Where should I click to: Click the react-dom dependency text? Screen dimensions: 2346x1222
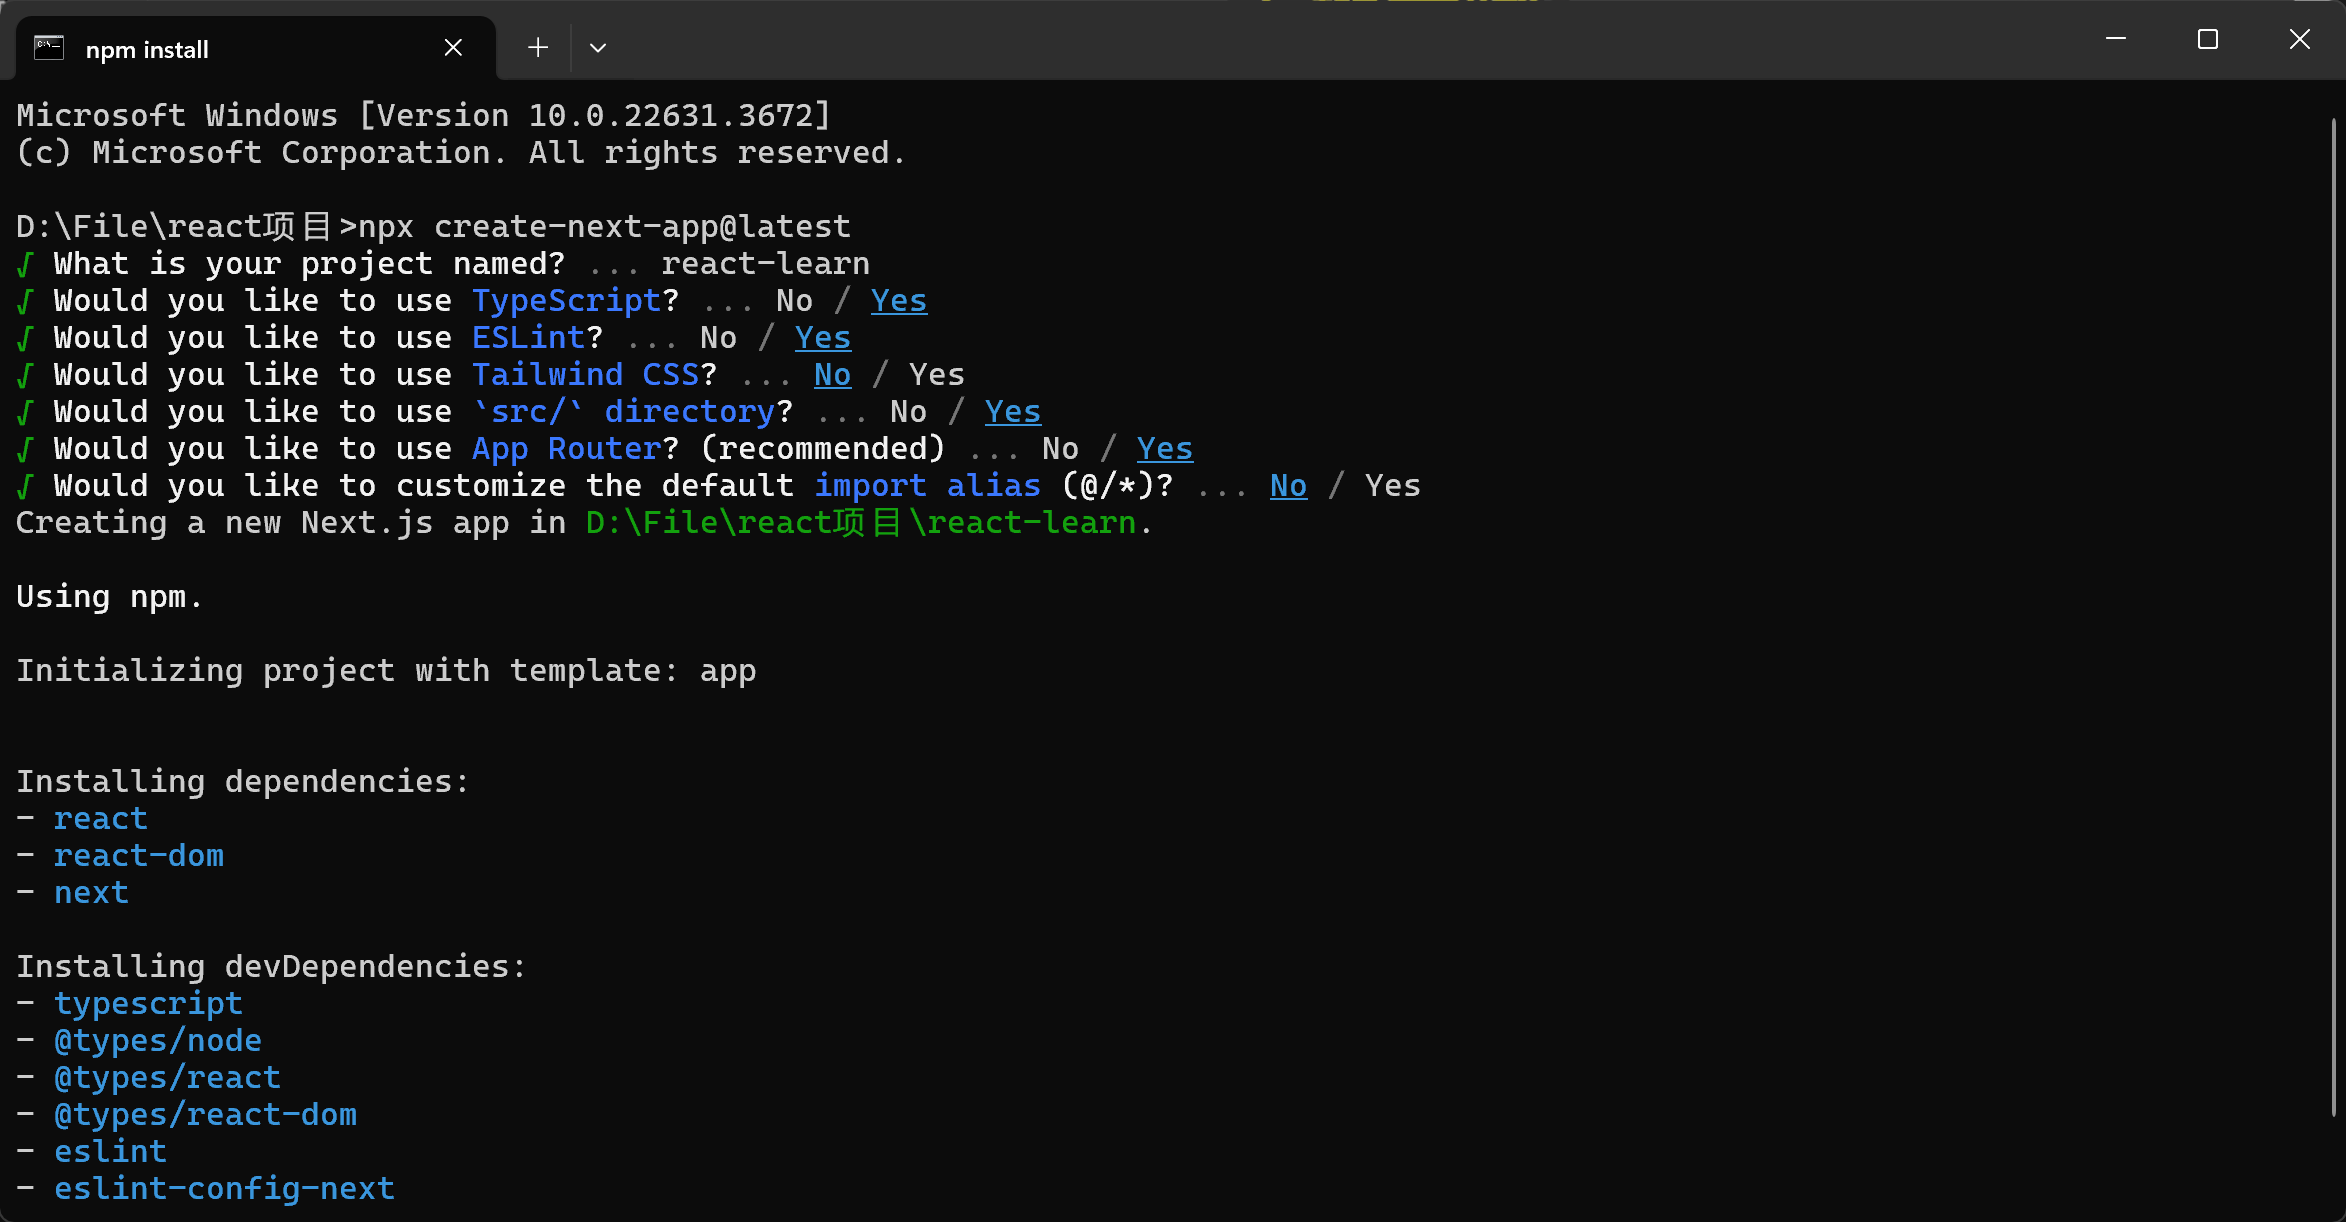click(139, 856)
